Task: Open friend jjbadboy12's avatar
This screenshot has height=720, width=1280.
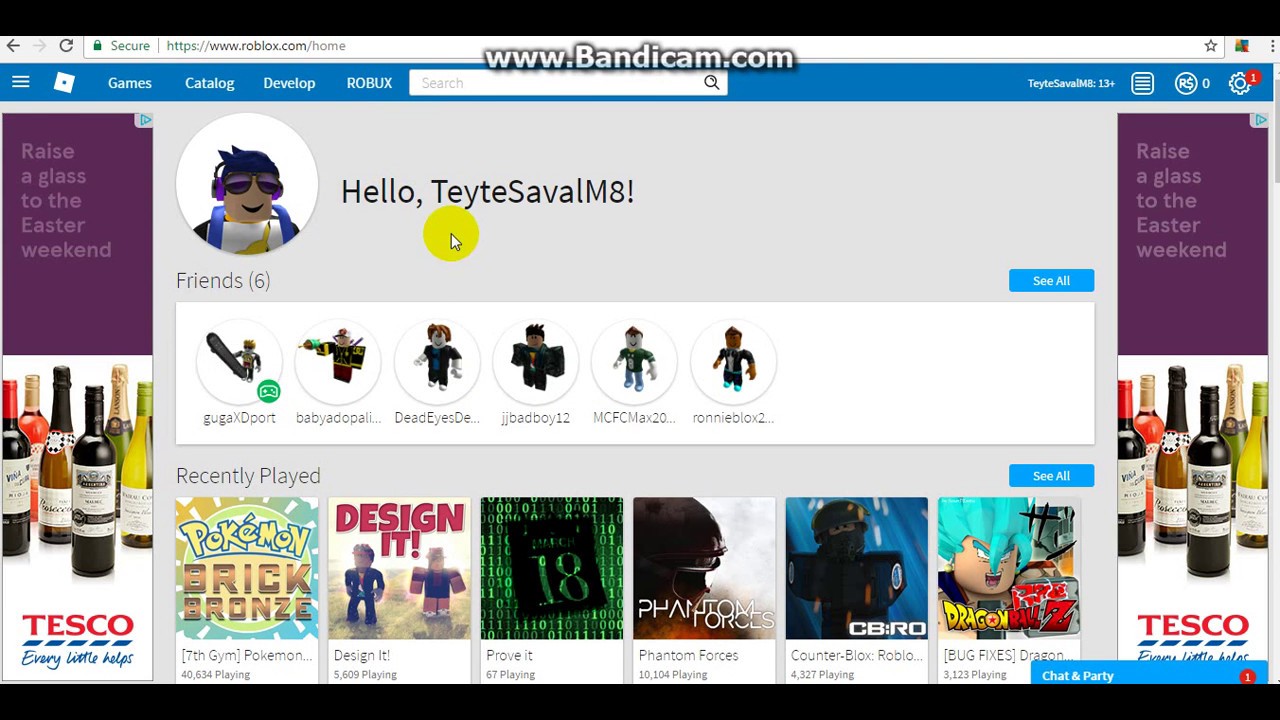Action: pyautogui.click(x=536, y=360)
